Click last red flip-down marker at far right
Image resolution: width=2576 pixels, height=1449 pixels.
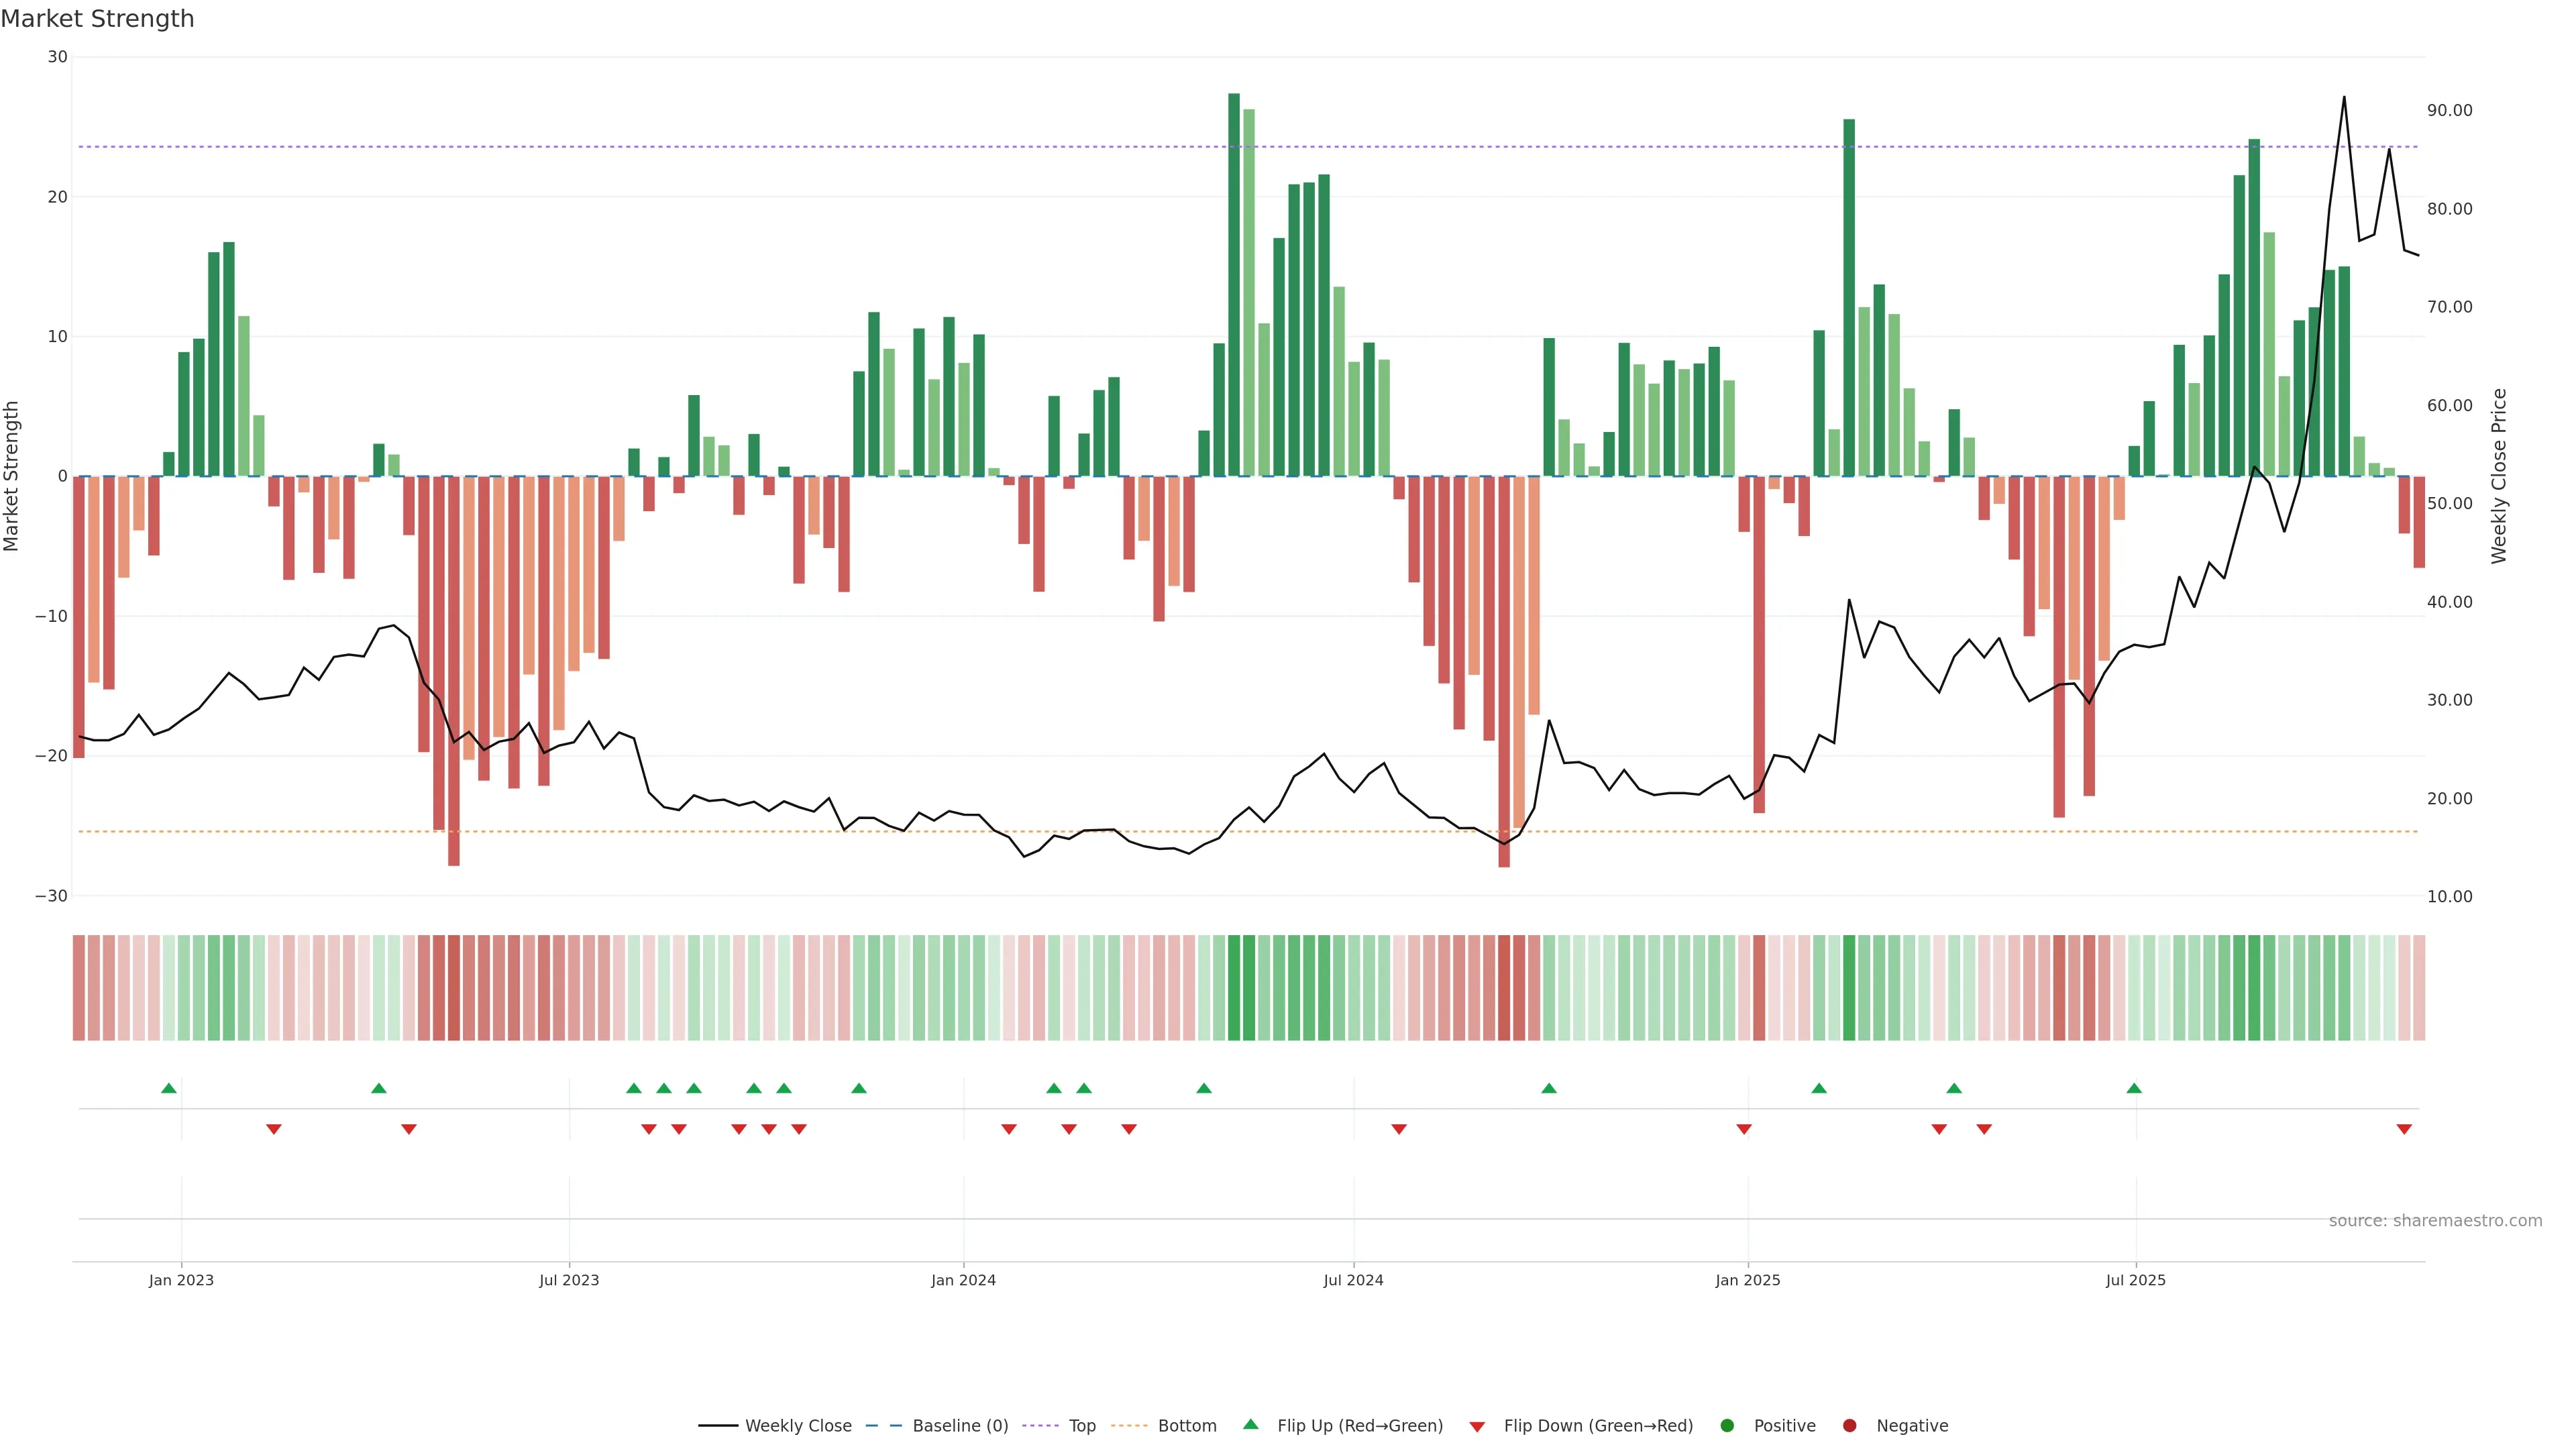pos(2404,1129)
